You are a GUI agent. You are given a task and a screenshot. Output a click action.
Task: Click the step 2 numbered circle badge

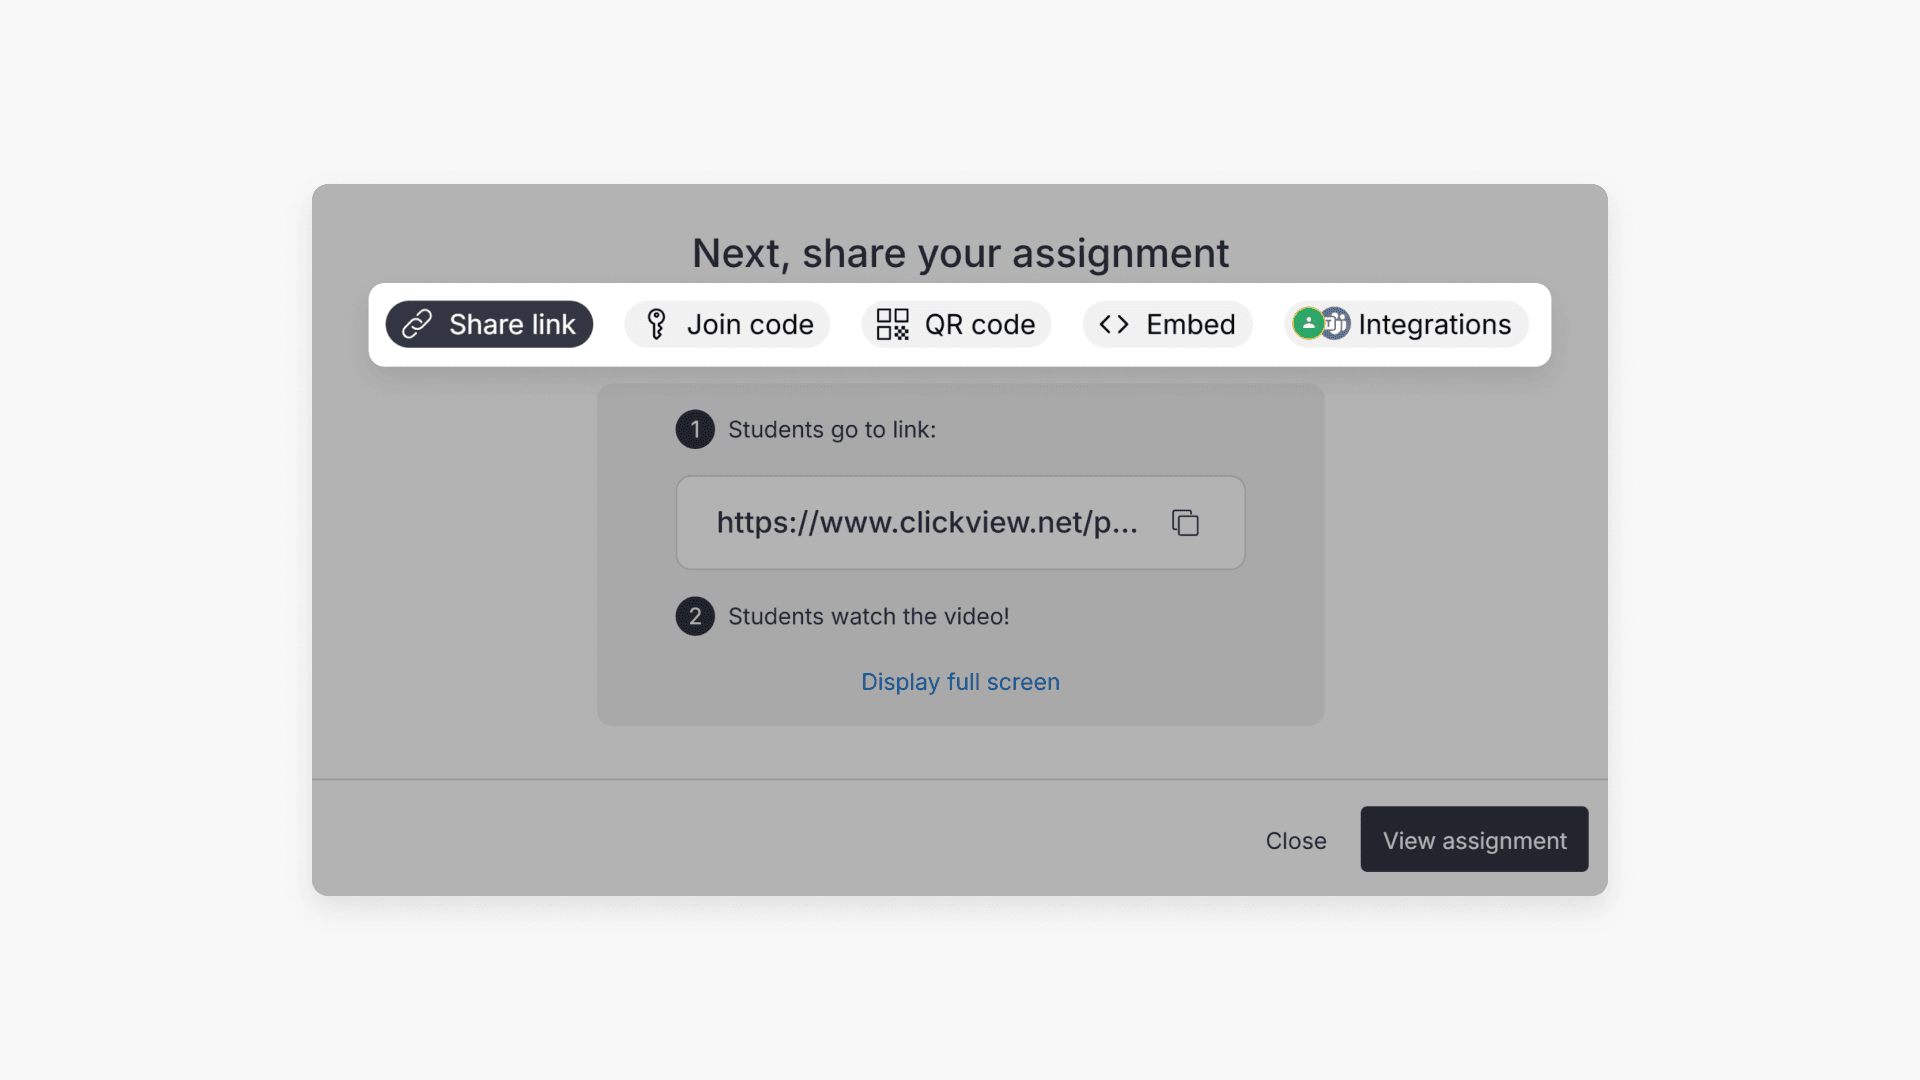(x=694, y=616)
